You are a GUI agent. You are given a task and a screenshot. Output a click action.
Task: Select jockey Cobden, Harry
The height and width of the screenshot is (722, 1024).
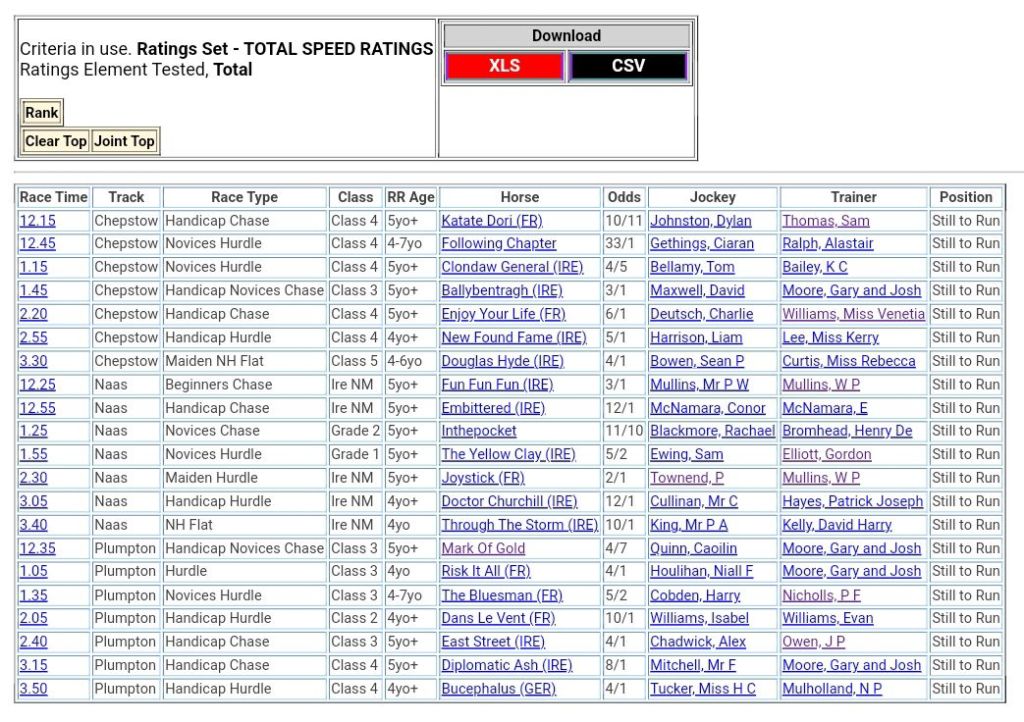[x=695, y=595]
